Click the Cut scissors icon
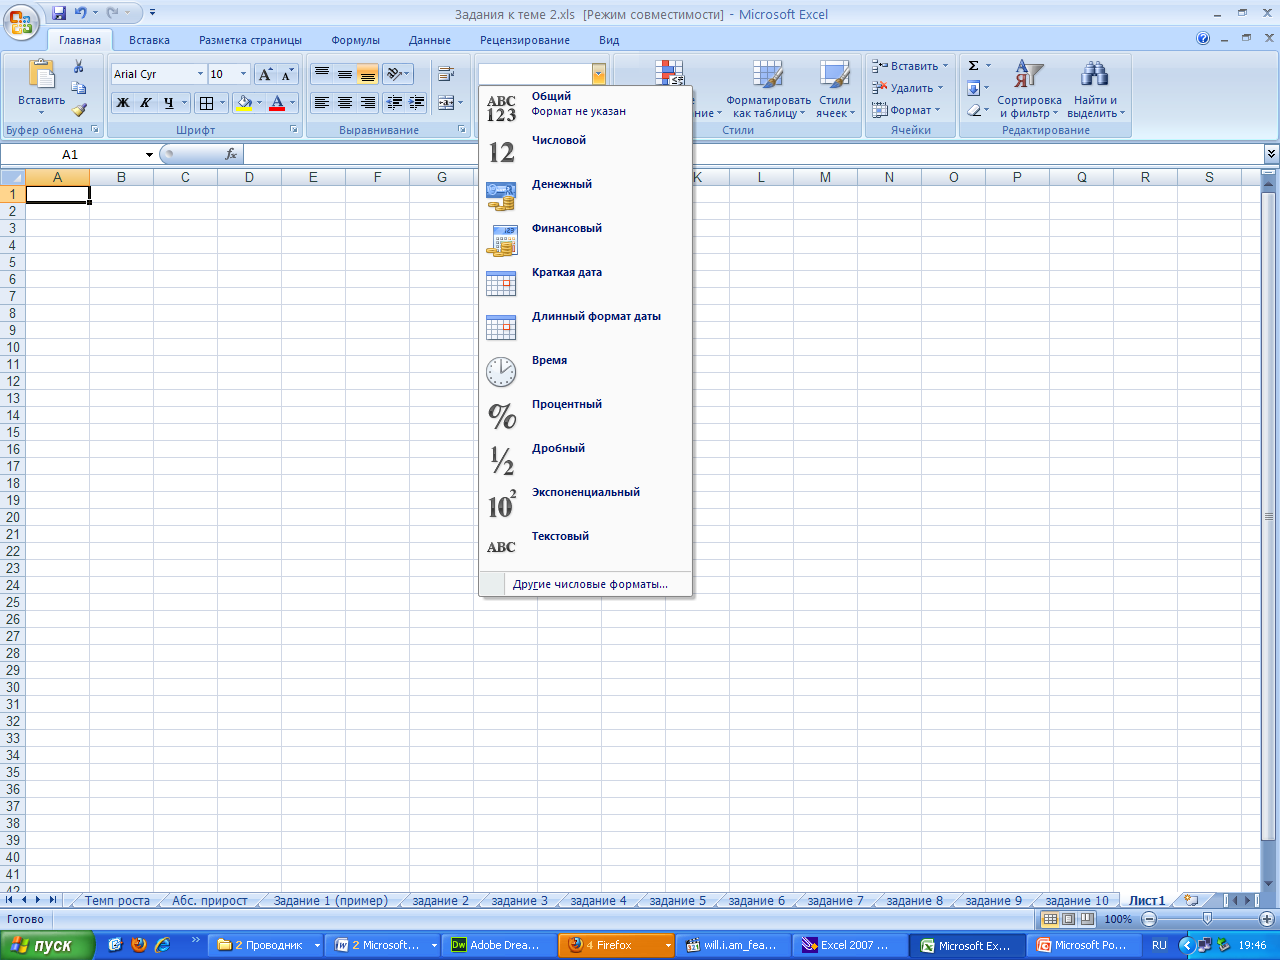1280x960 pixels. coord(79,67)
